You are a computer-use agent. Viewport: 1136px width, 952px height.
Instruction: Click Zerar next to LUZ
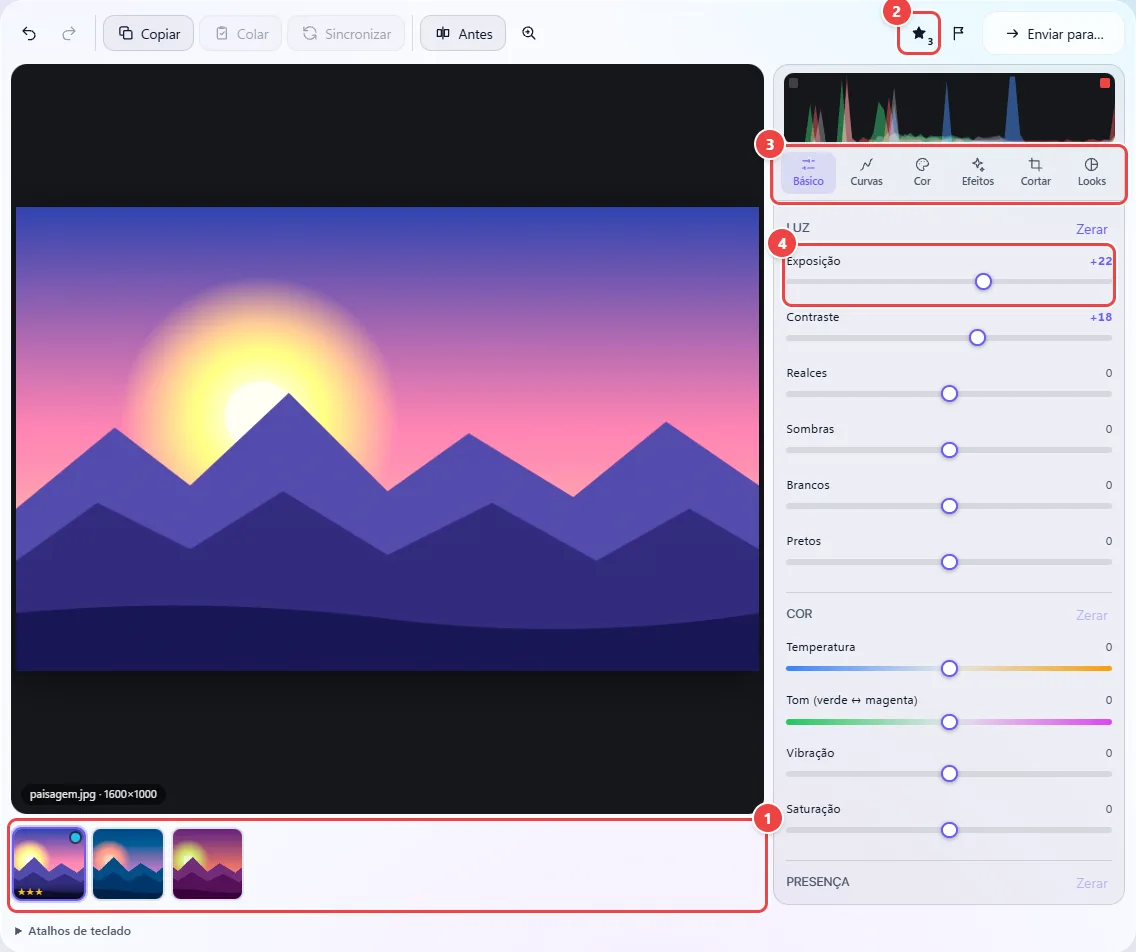1091,229
